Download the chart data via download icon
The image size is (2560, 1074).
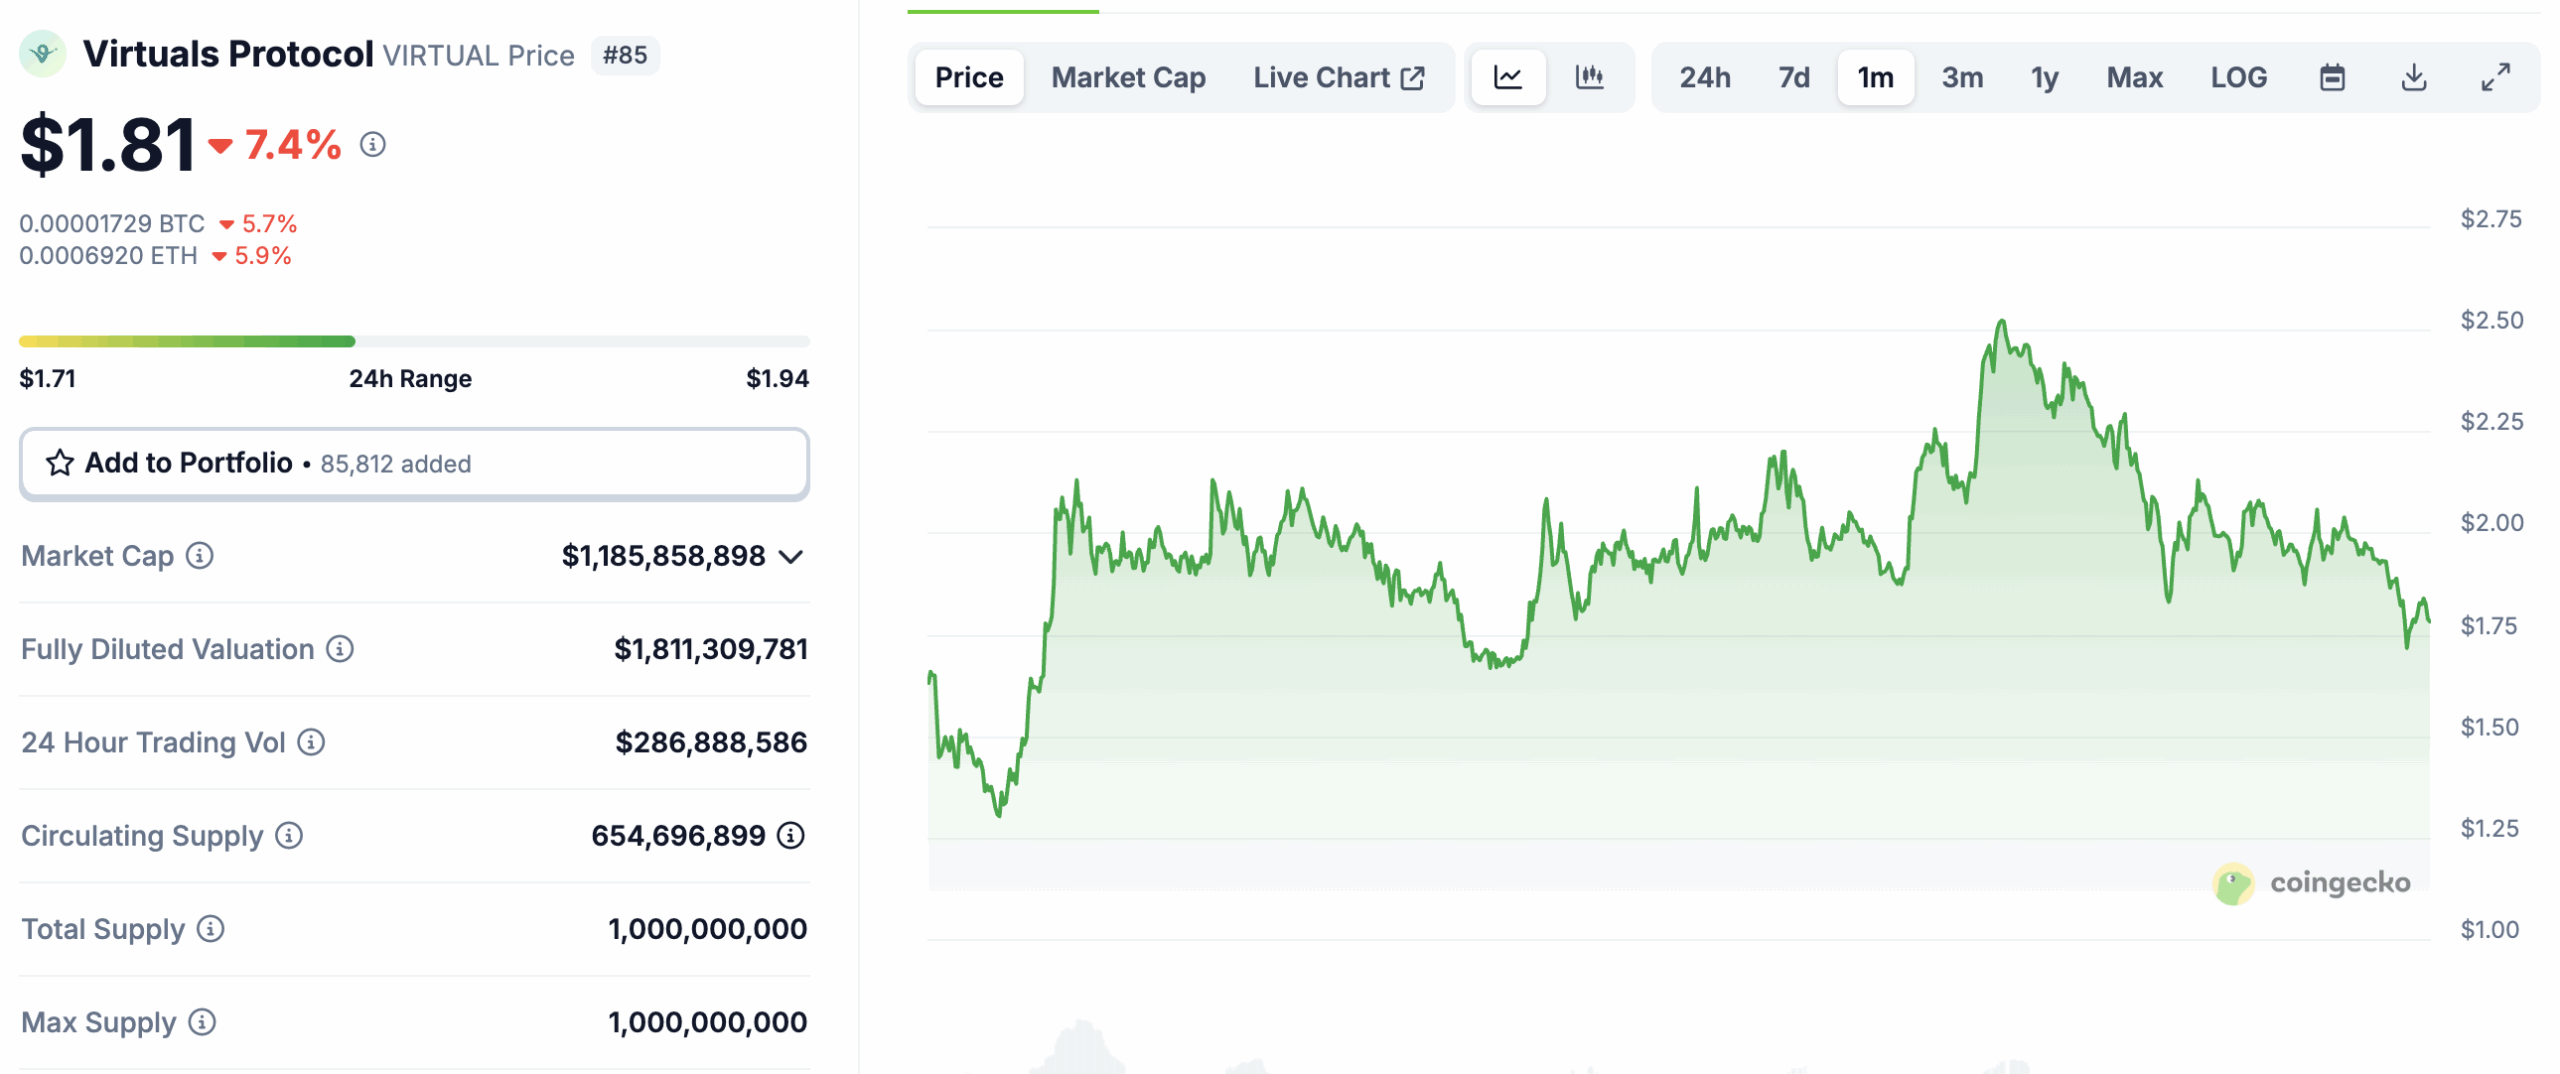[x=2414, y=77]
